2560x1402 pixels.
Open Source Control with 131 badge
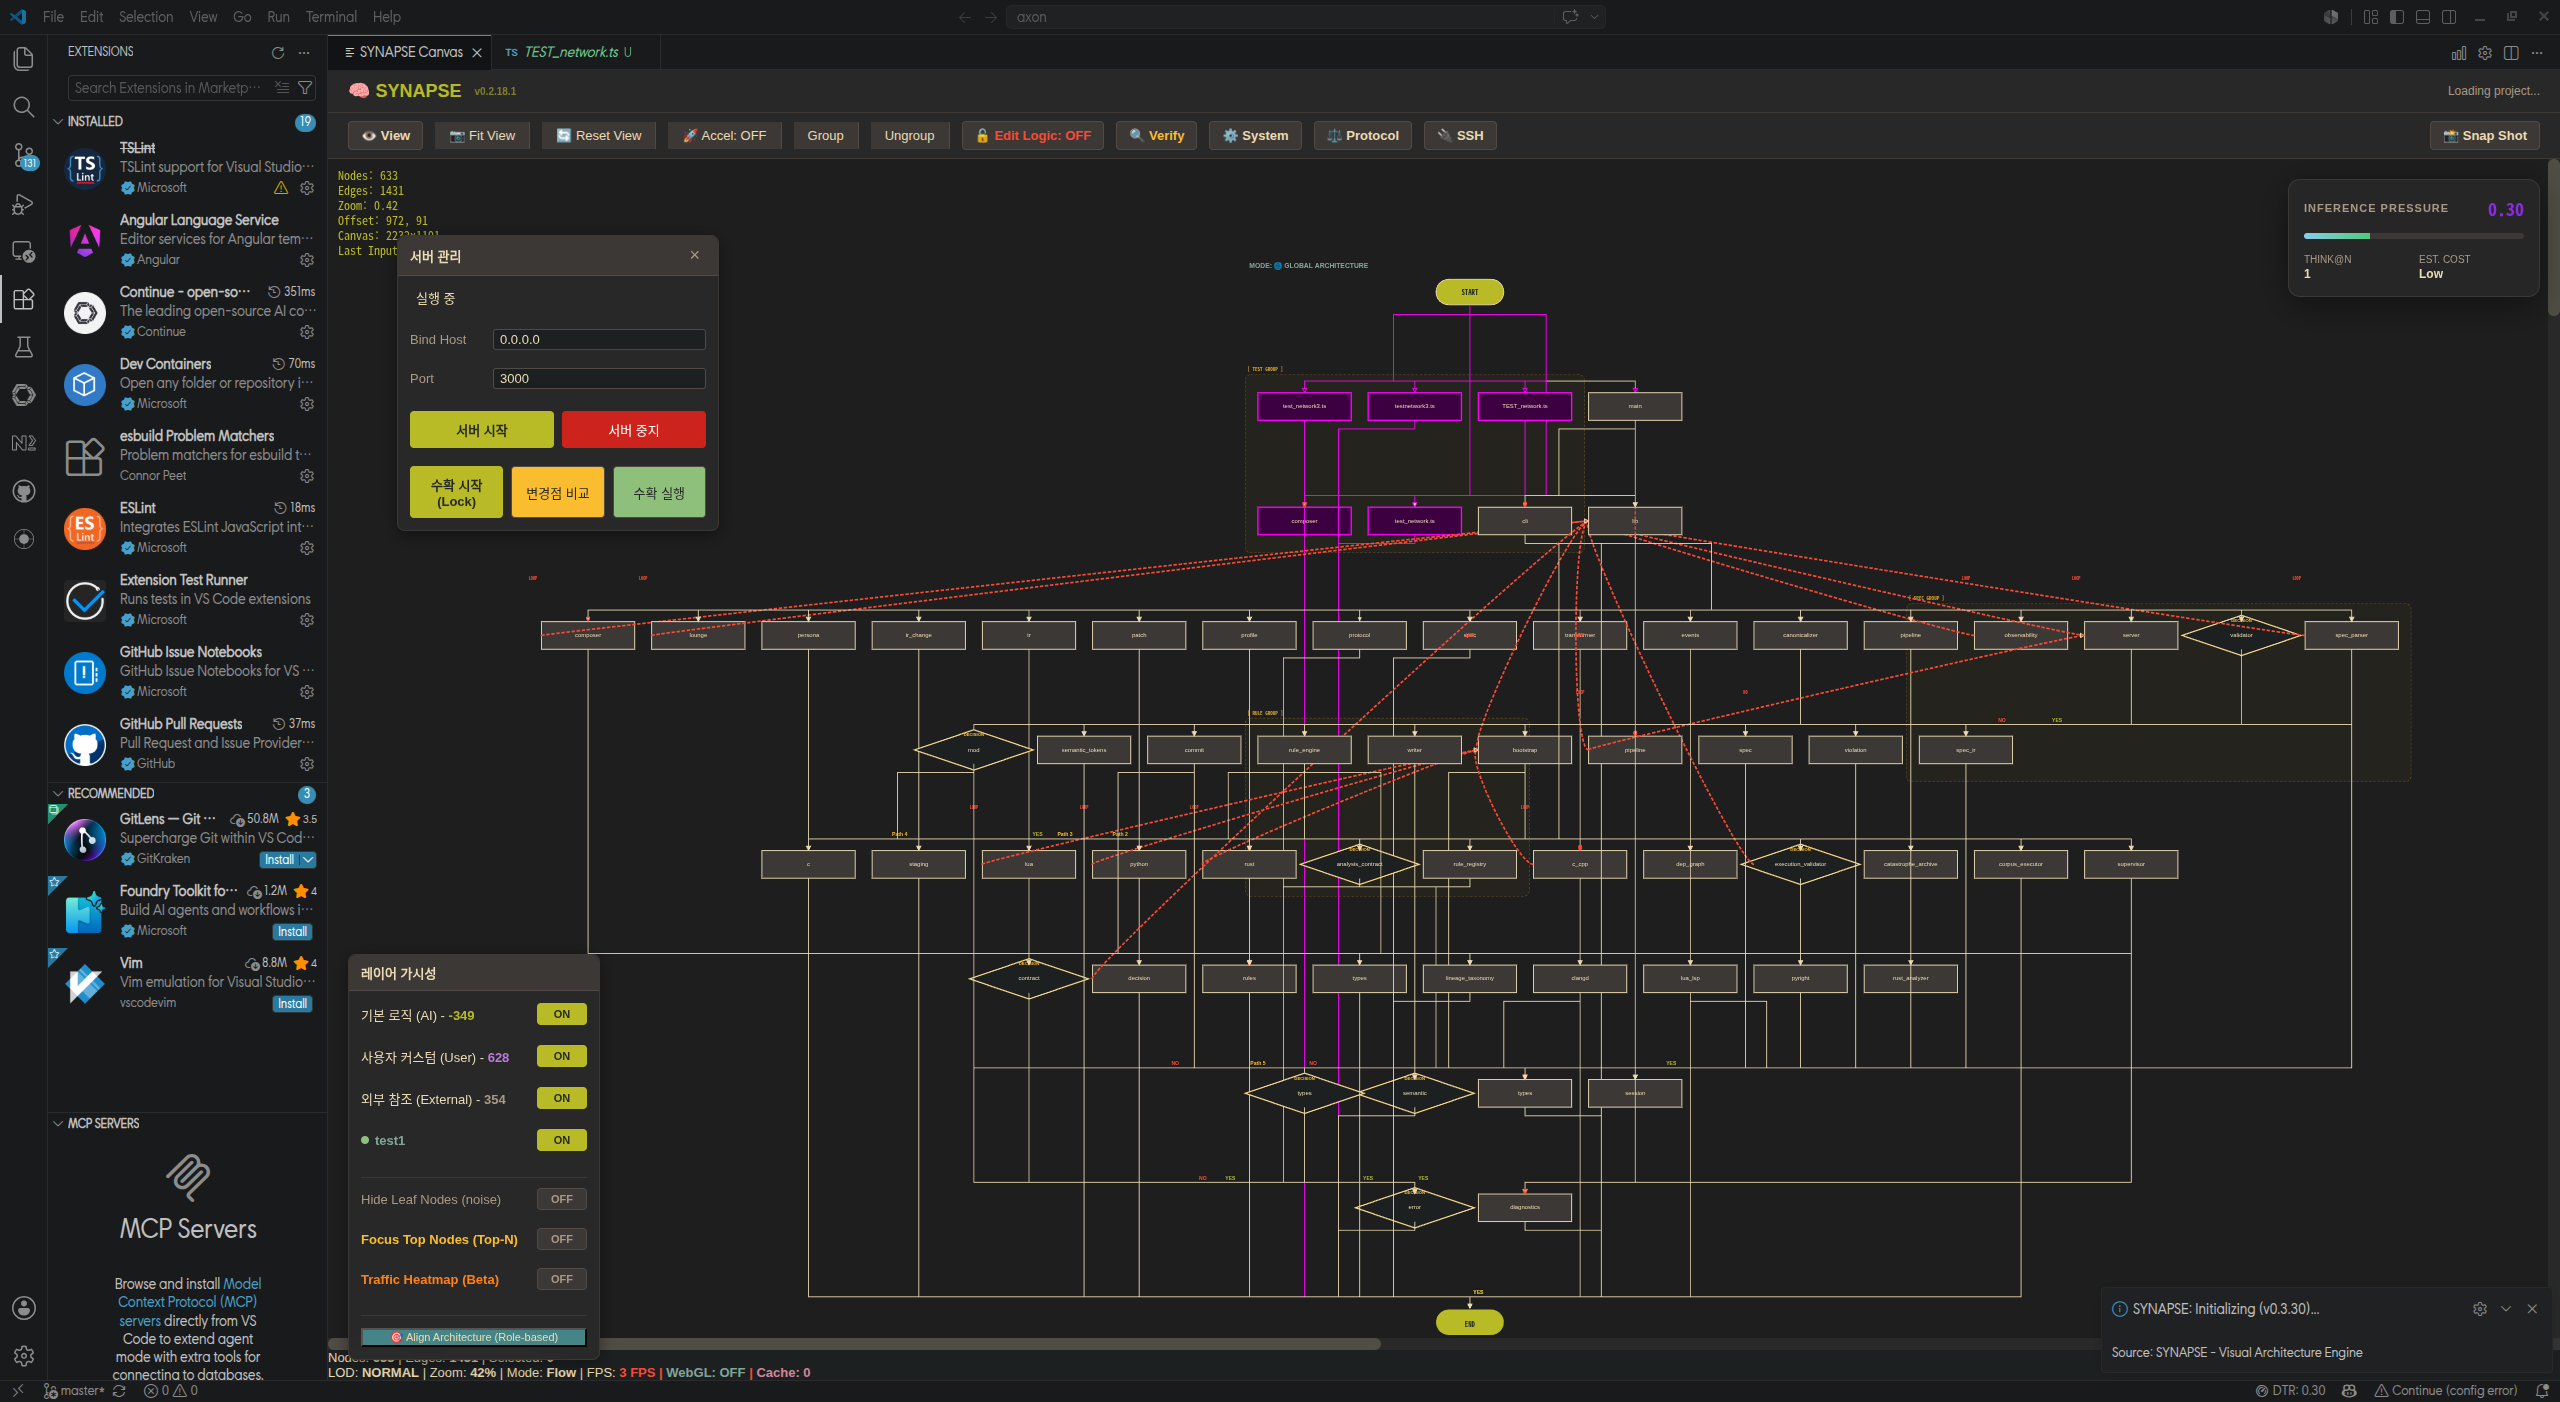[23, 155]
